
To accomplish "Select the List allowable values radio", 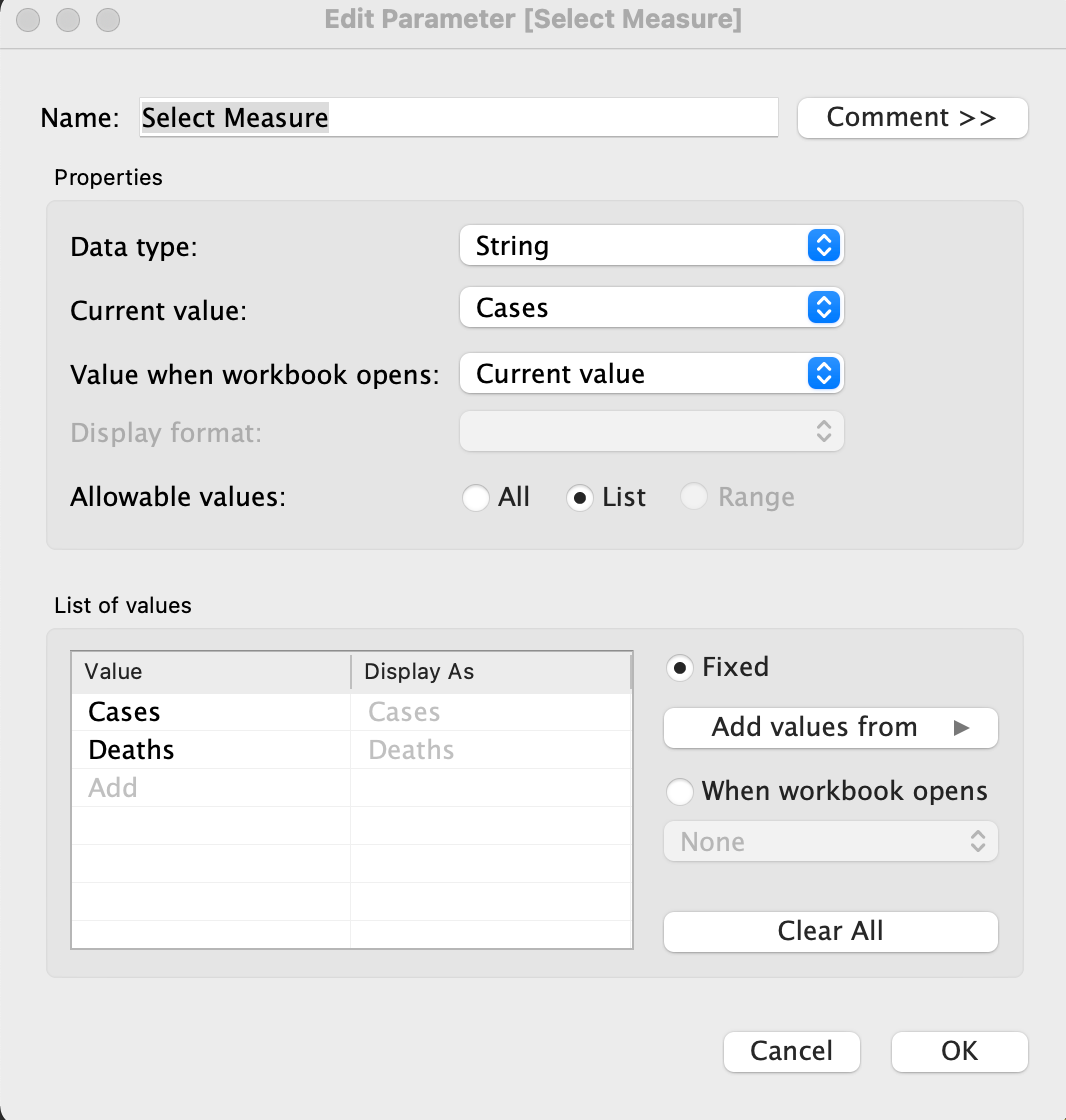I will pos(580,497).
